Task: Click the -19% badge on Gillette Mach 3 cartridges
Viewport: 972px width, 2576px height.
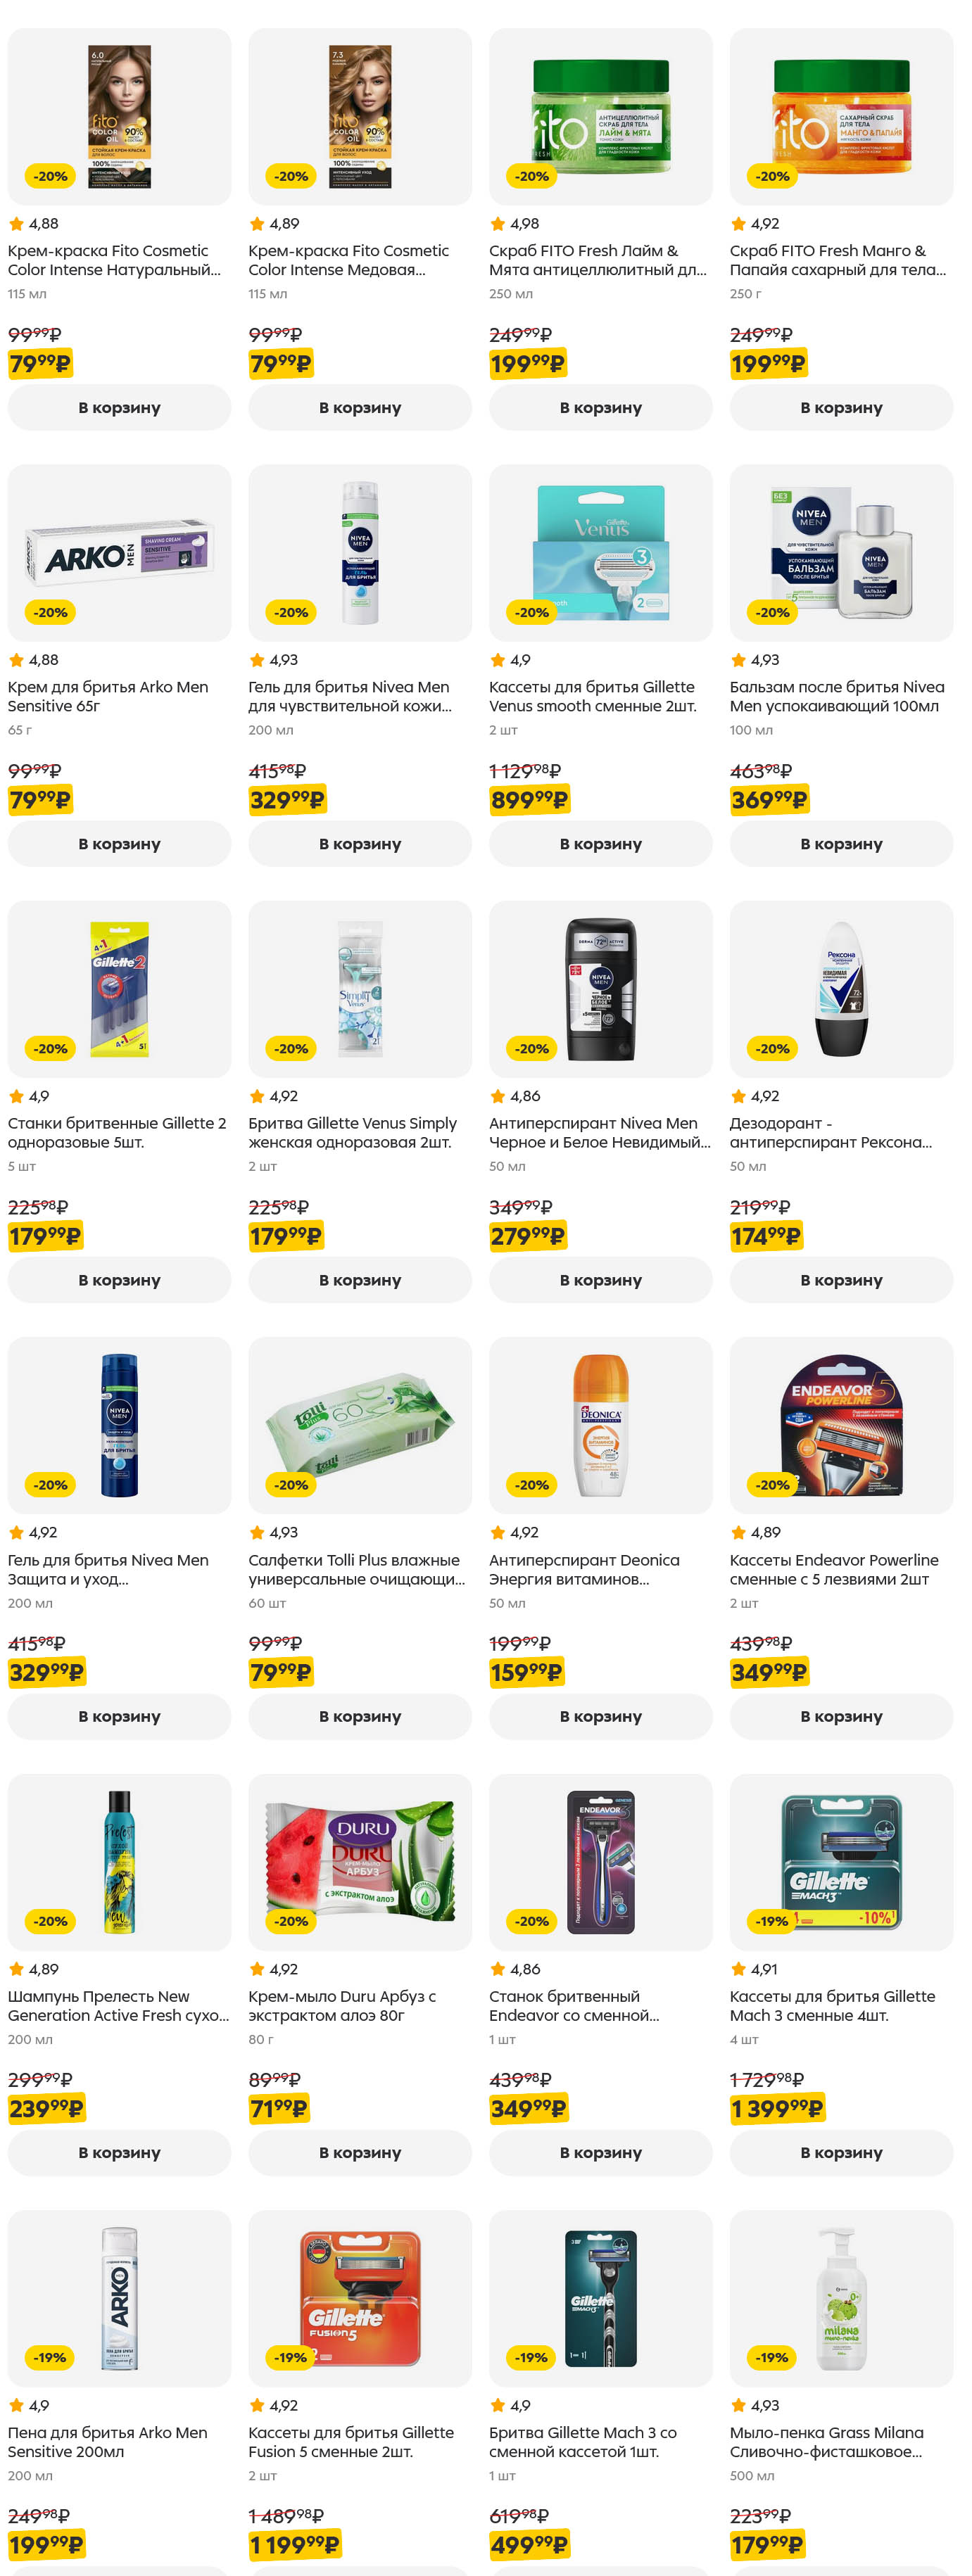Action: click(772, 1921)
